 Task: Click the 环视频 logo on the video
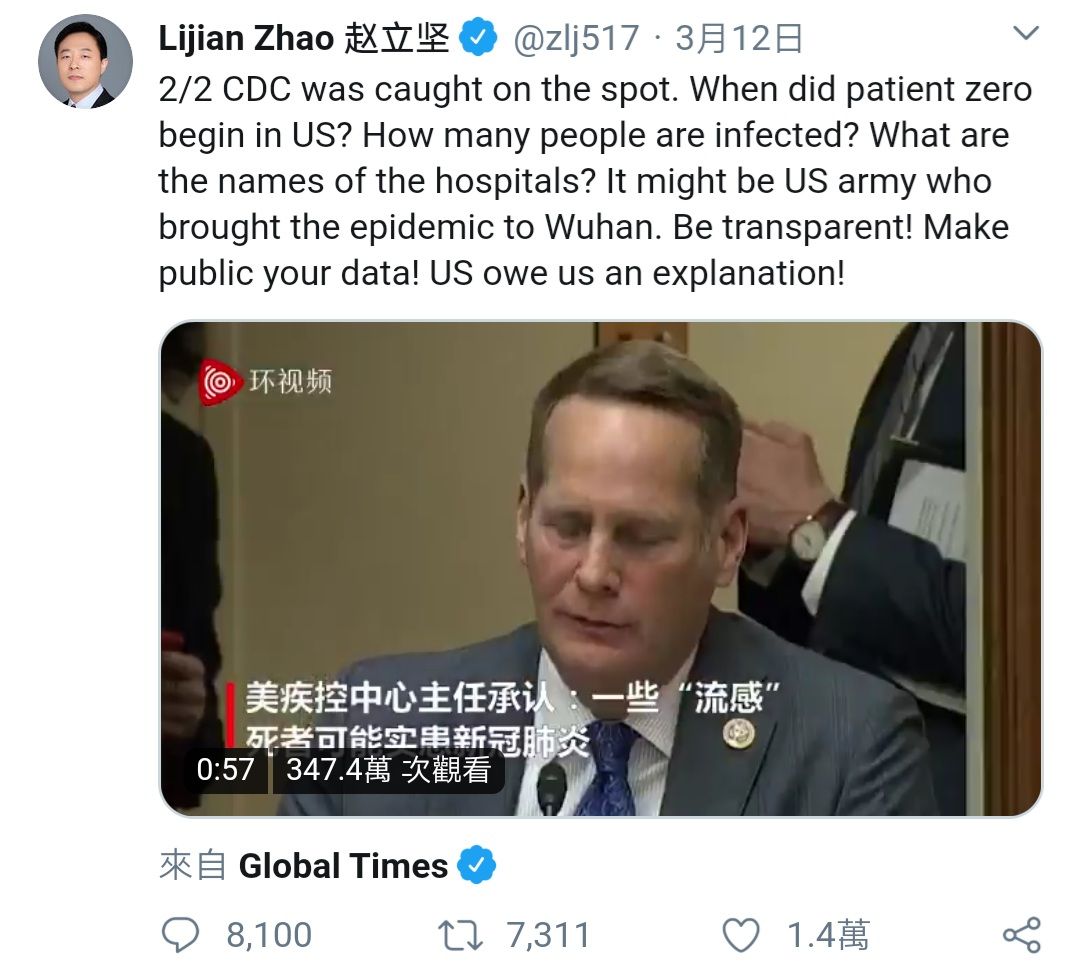(266, 382)
